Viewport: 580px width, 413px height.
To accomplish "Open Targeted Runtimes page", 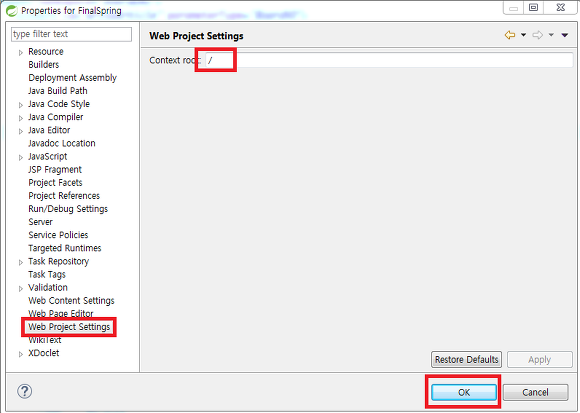I will pyautogui.click(x=65, y=248).
